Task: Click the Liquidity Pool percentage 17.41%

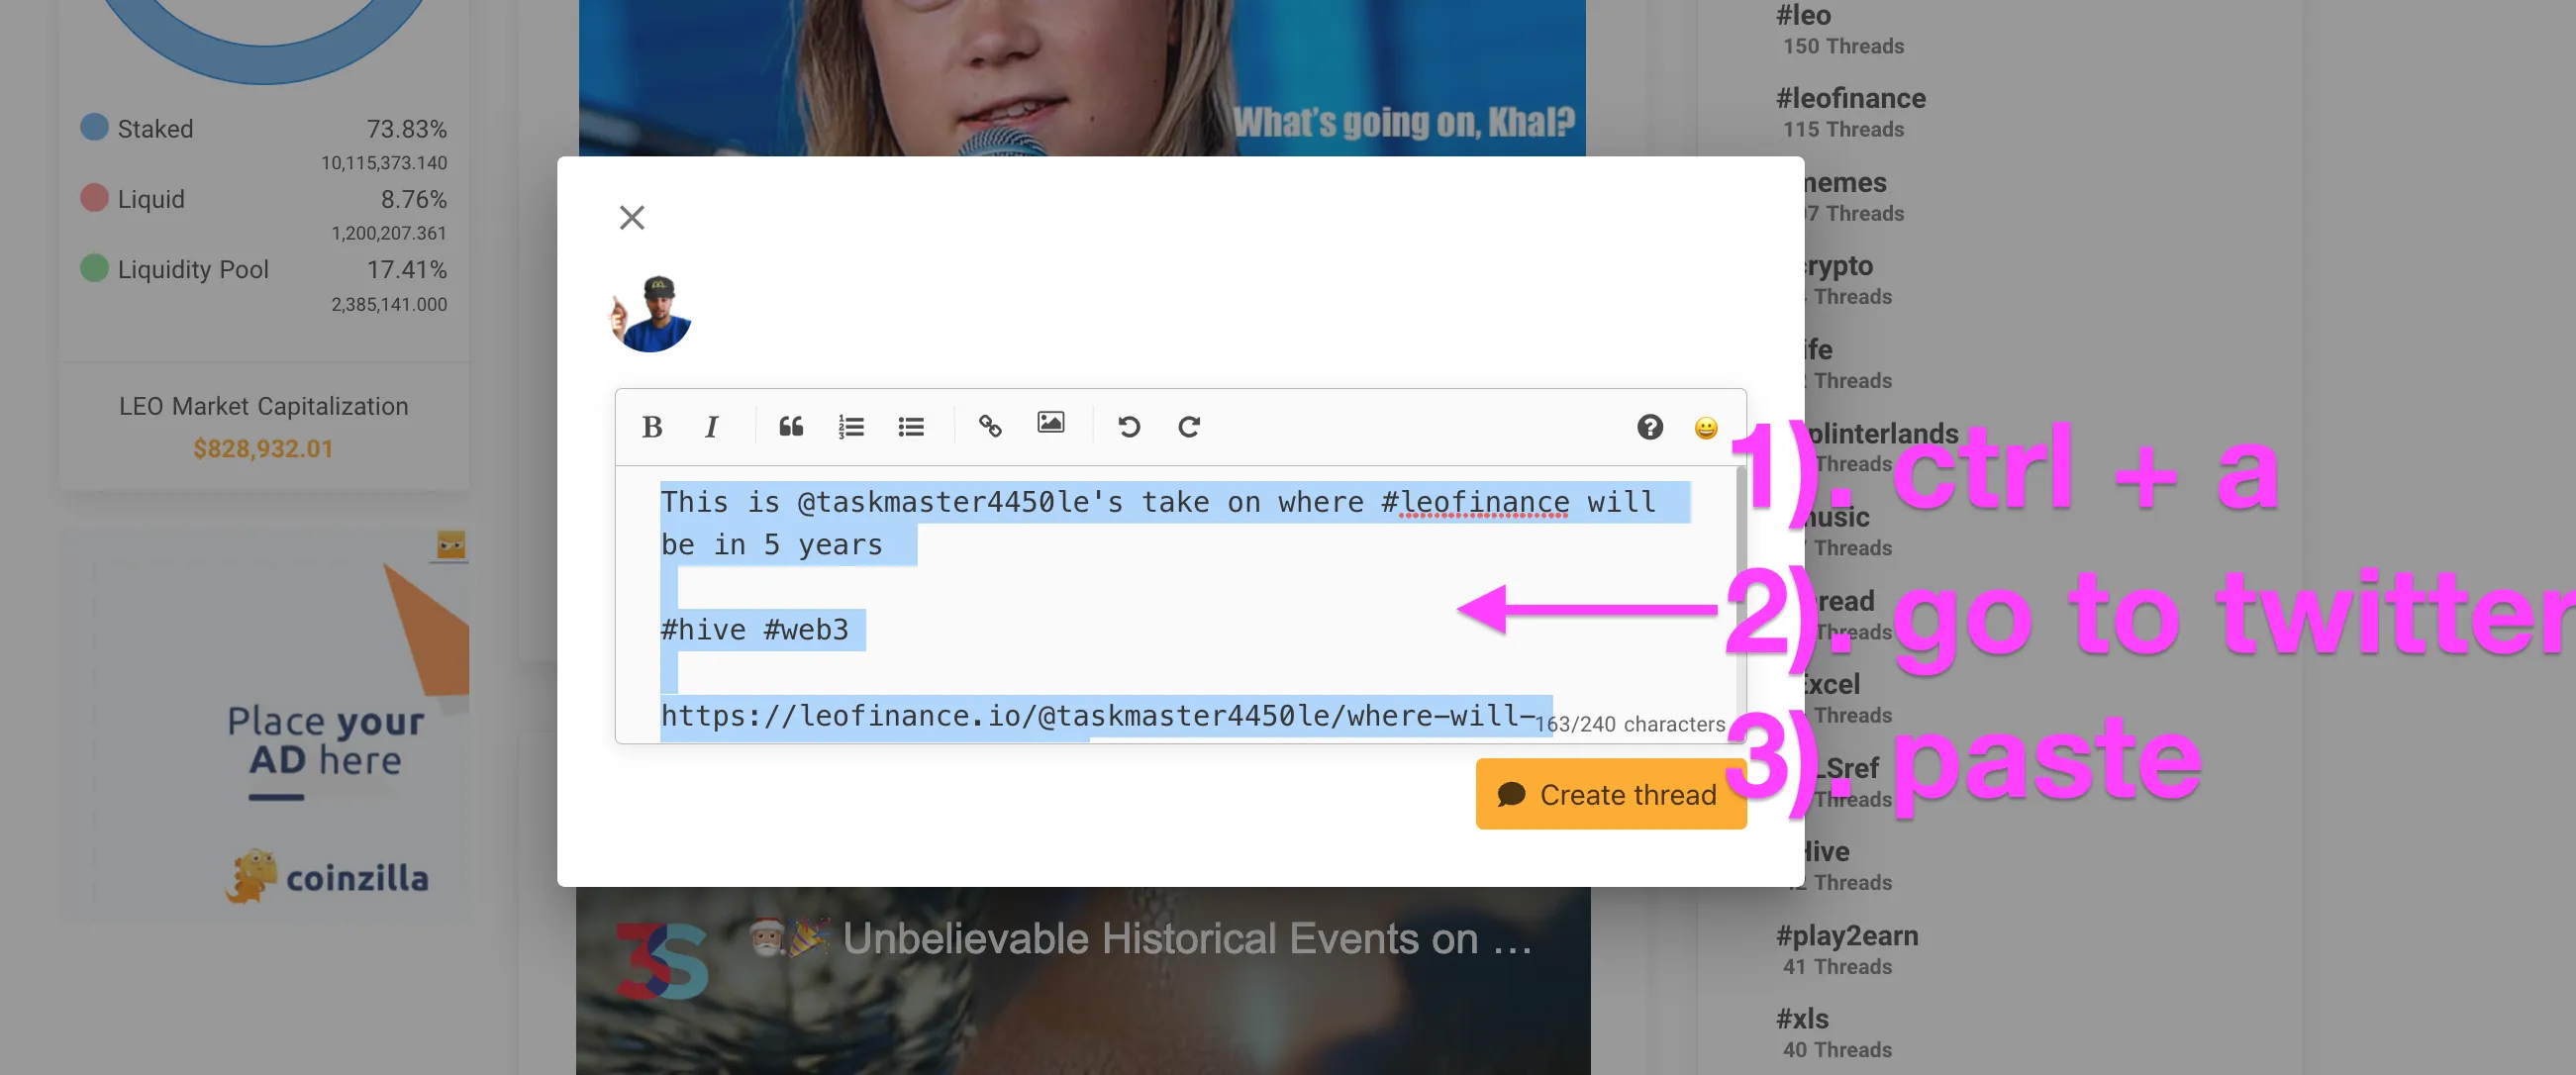Action: [x=406, y=269]
